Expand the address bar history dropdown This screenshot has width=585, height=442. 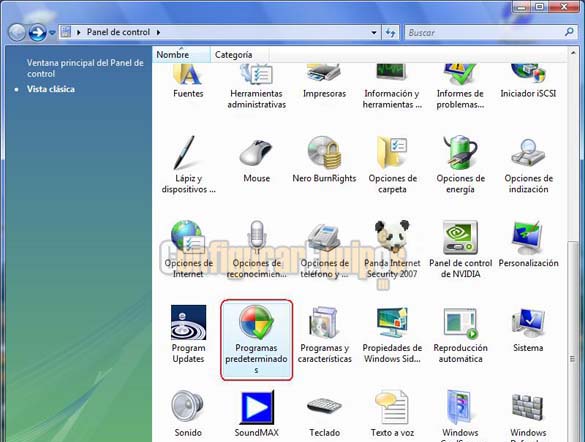[x=373, y=32]
